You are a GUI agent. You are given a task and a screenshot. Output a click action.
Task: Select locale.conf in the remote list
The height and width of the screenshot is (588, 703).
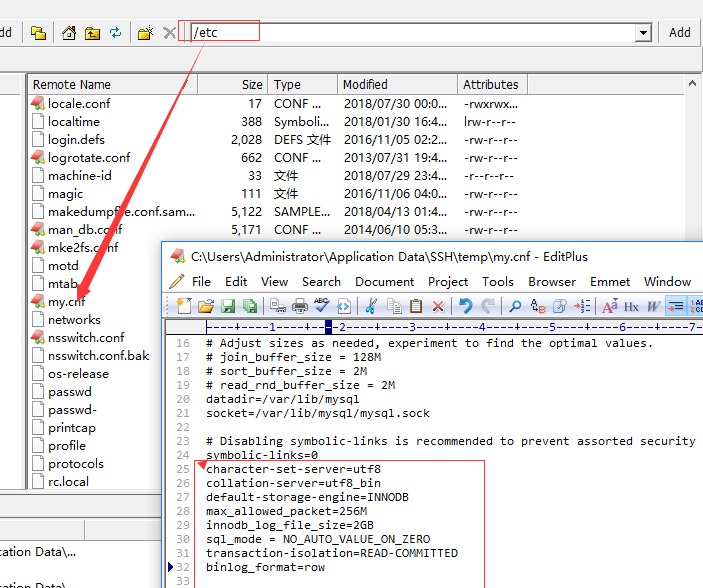(79, 104)
